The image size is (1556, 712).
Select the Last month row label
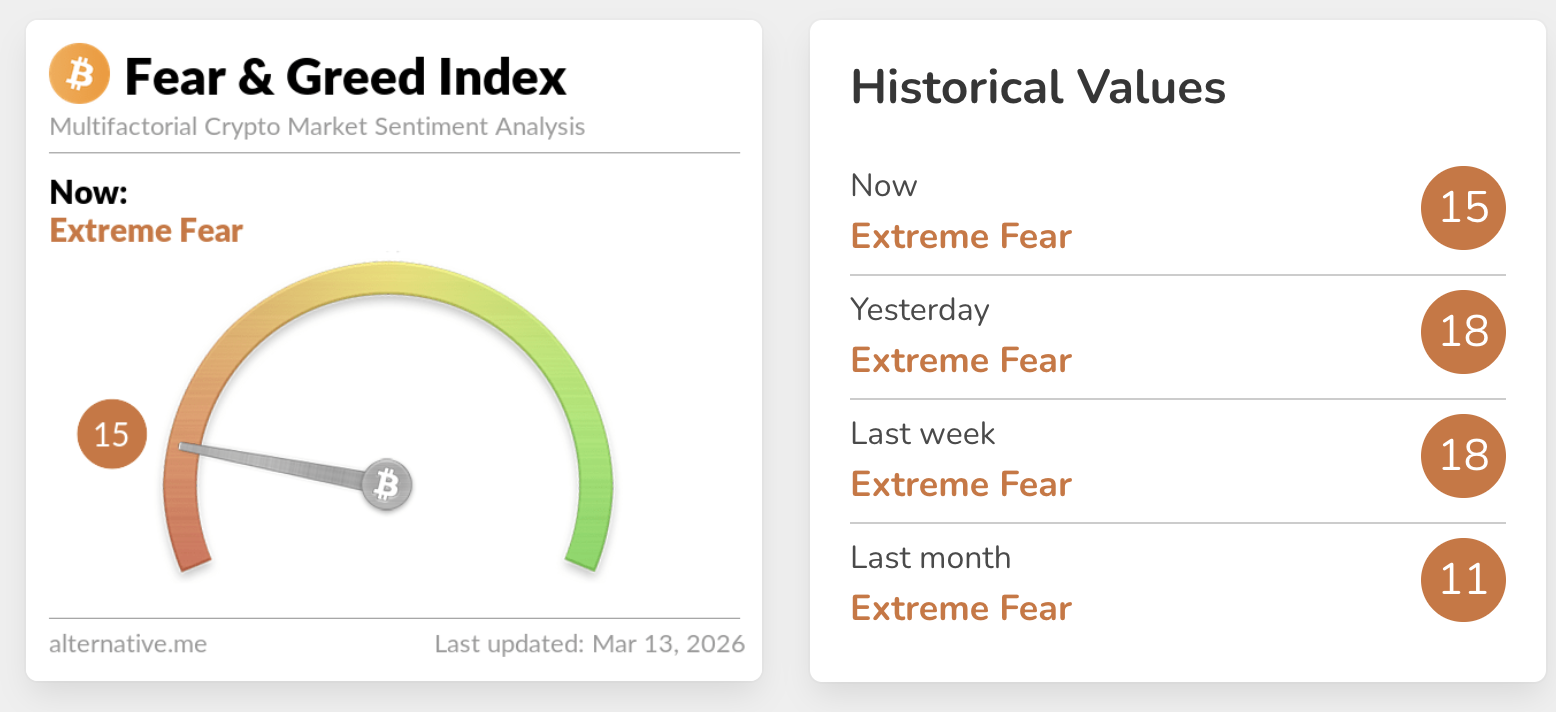pyautogui.click(x=930, y=558)
